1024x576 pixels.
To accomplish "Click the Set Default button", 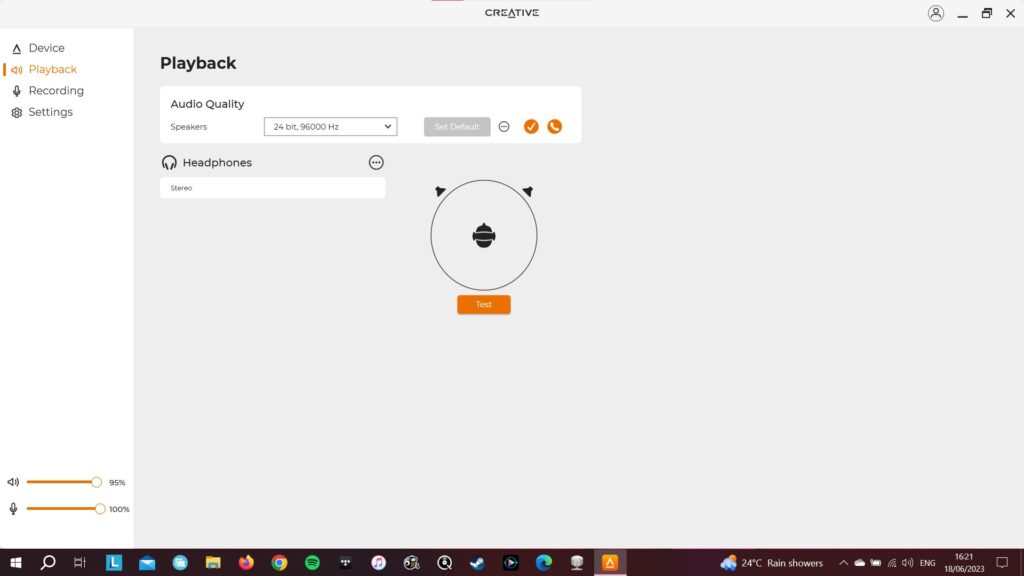I will pos(457,127).
